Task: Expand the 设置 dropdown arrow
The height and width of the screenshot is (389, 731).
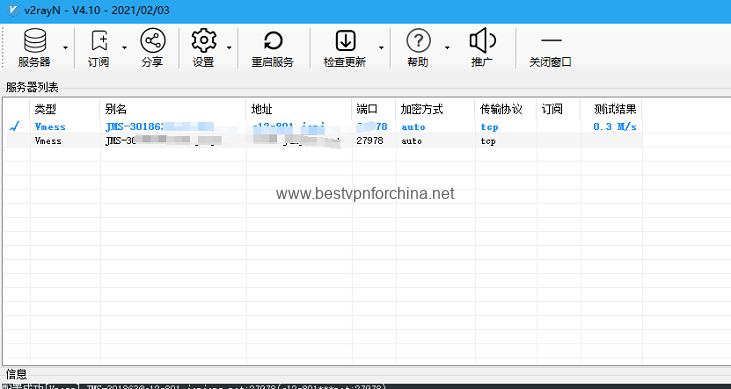Action: tap(229, 48)
